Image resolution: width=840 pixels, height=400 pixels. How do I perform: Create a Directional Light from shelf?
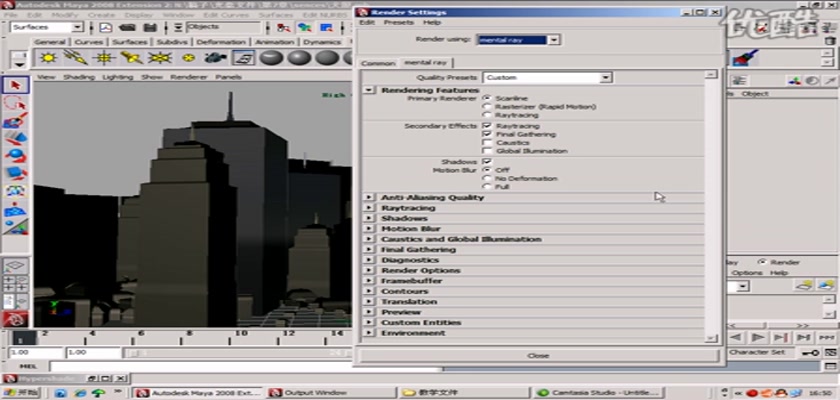click(76, 57)
